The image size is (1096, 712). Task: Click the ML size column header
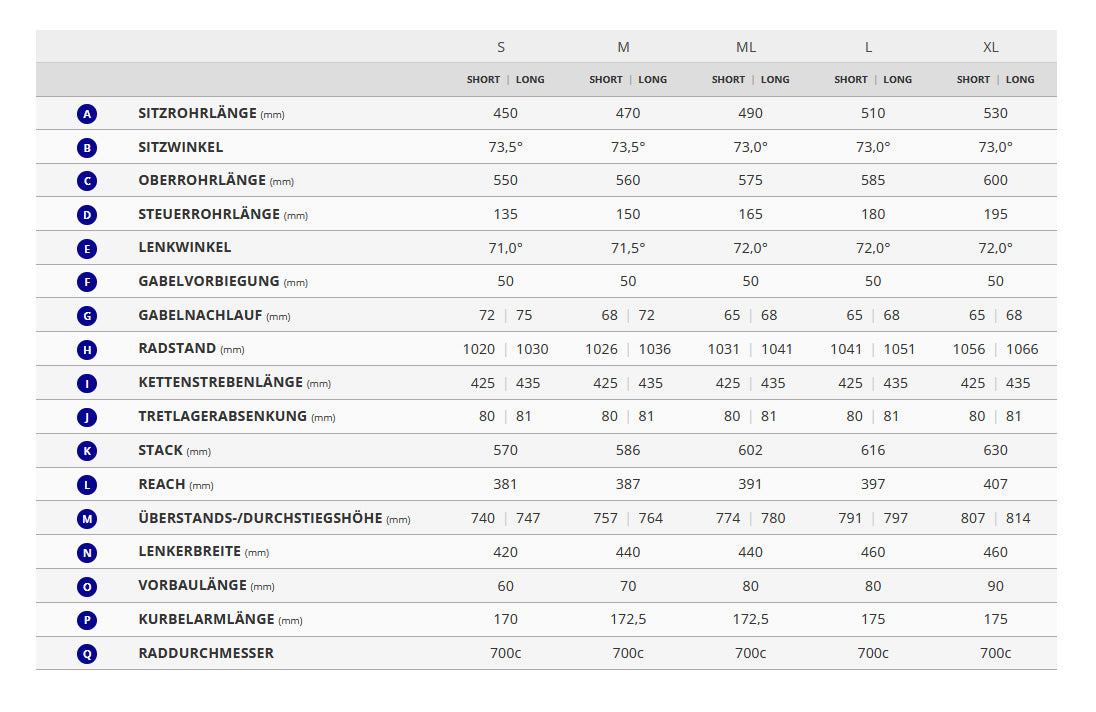pyautogui.click(x=746, y=47)
